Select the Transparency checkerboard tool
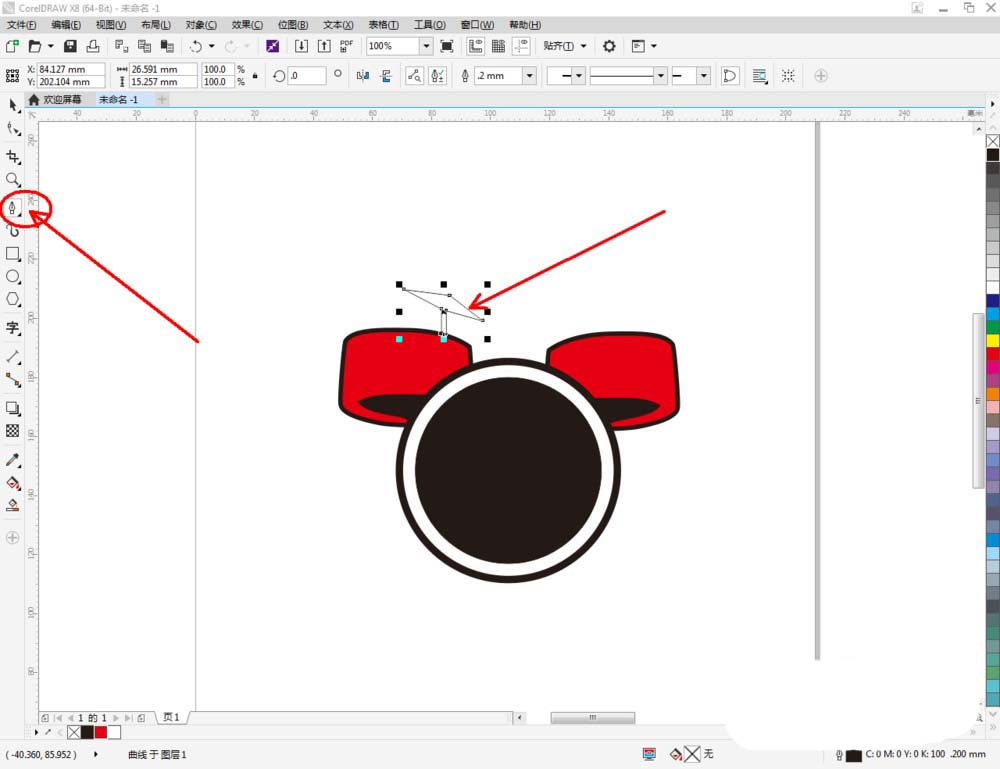The image size is (1000, 769). point(13,431)
